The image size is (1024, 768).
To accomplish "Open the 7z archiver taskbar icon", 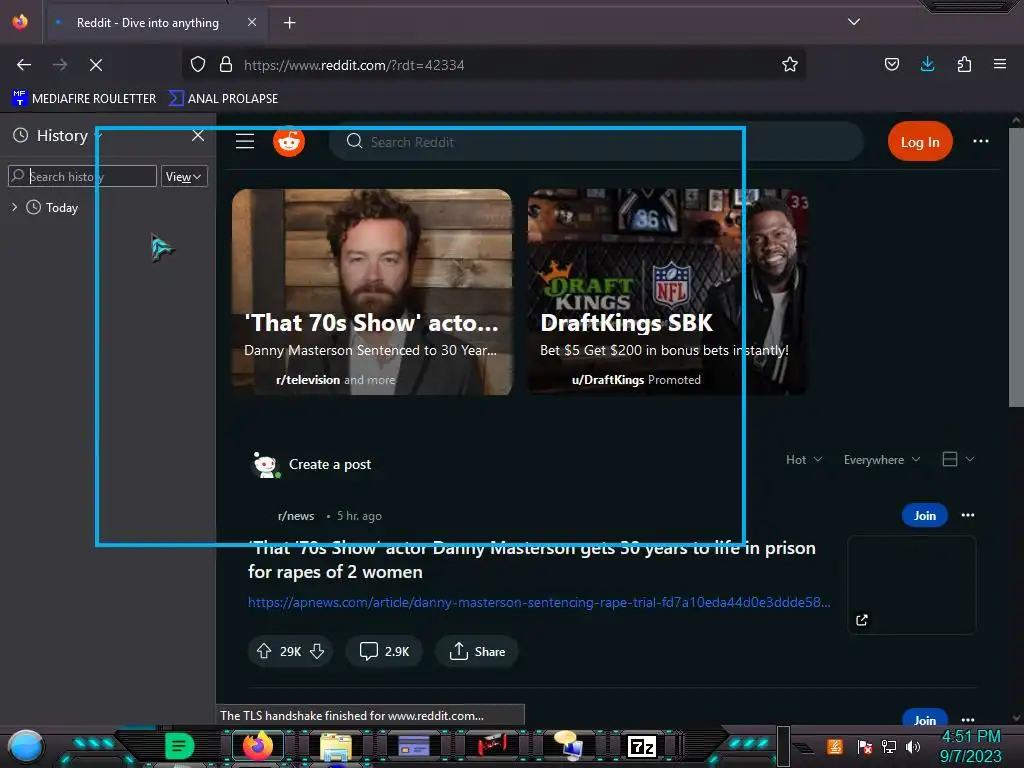I will click(641, 746).
